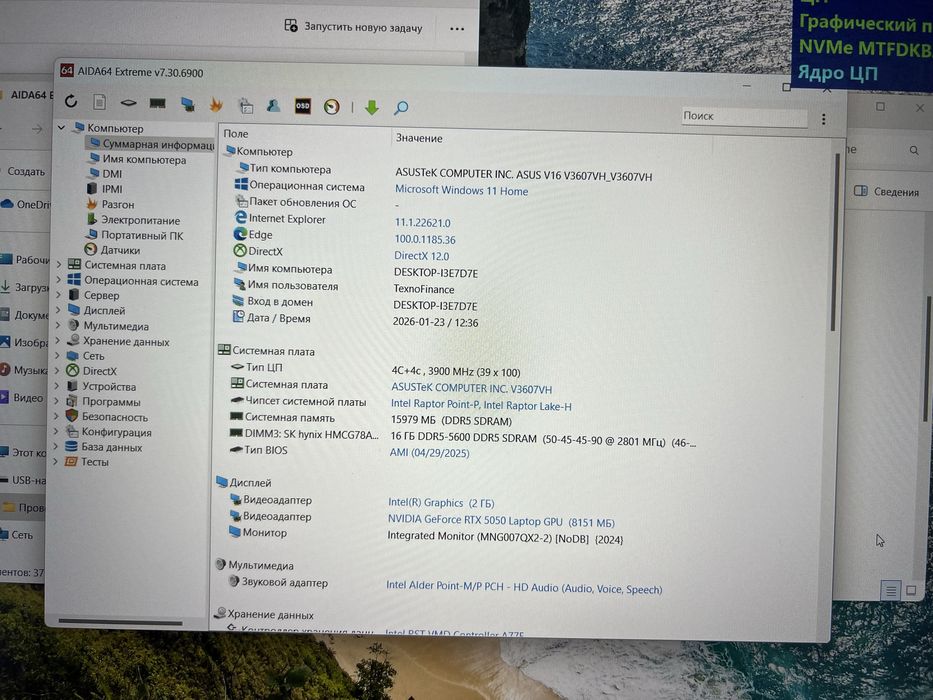Open the Intel Alder Point-M/P PCH HD Audio link
Screen dimensions: 933x700
(x=524, y=588)
